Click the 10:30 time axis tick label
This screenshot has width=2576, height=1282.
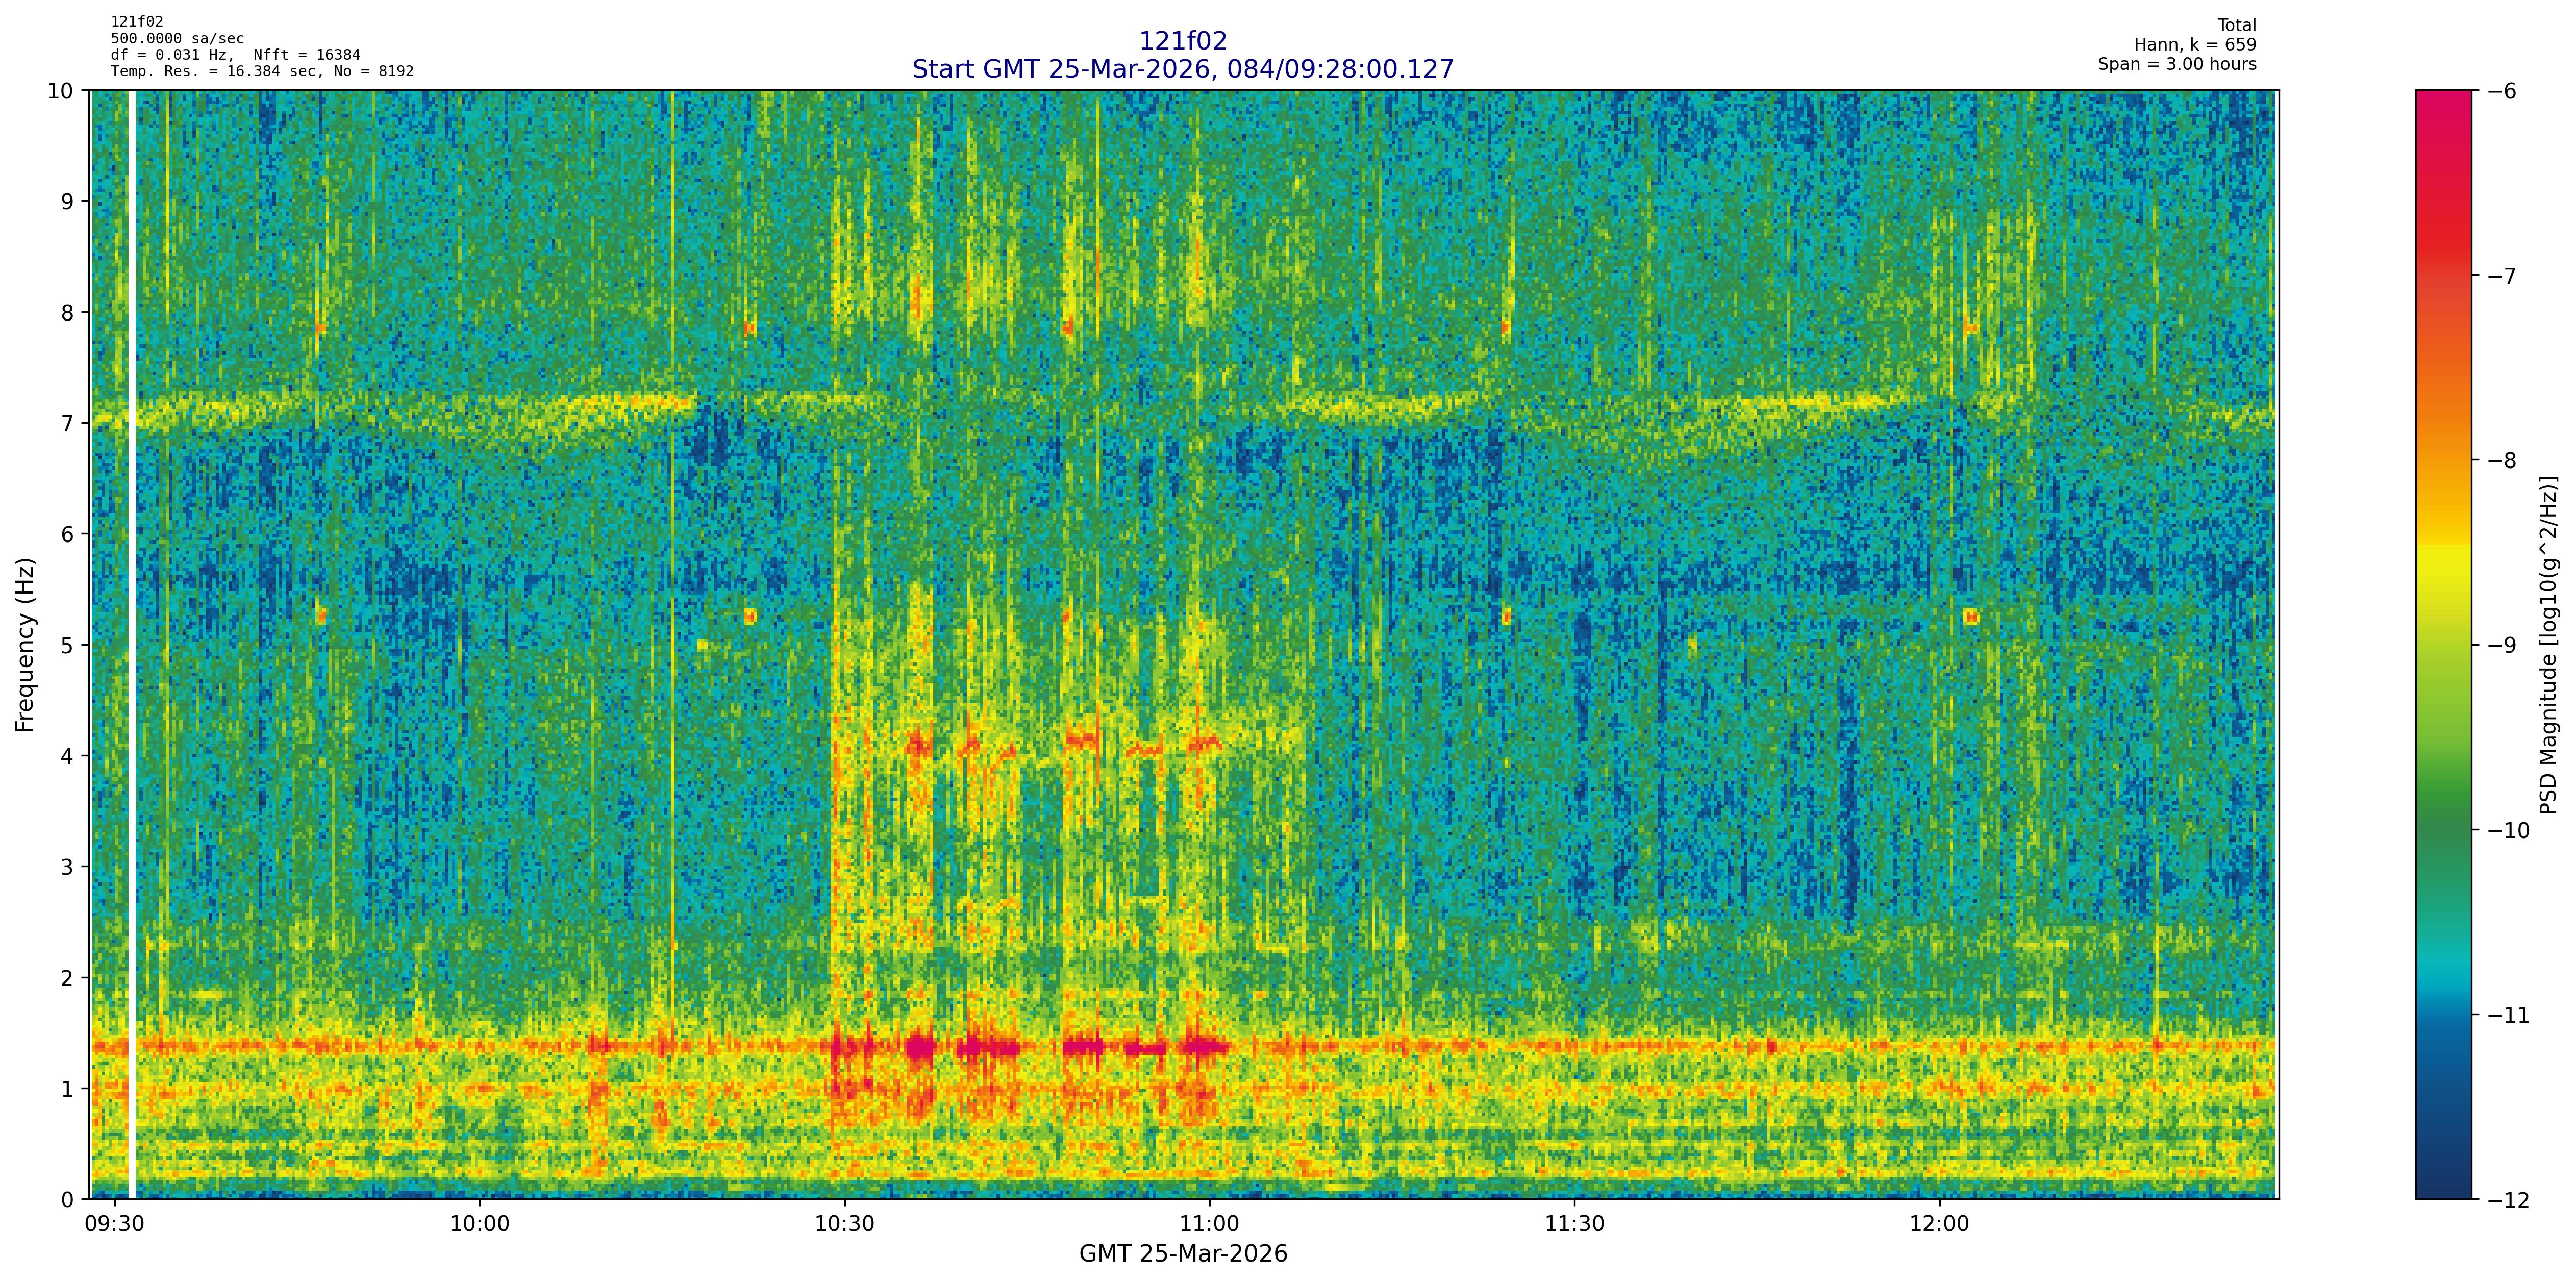tap(844, 1224)
